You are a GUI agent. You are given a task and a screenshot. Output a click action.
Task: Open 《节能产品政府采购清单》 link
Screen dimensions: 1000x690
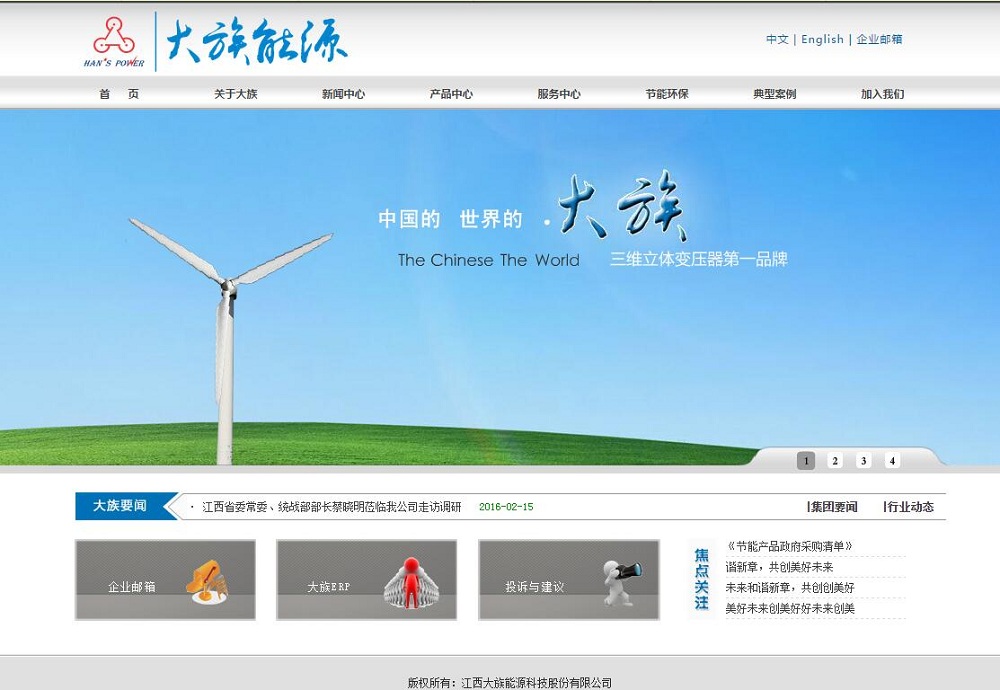[789, 547]
